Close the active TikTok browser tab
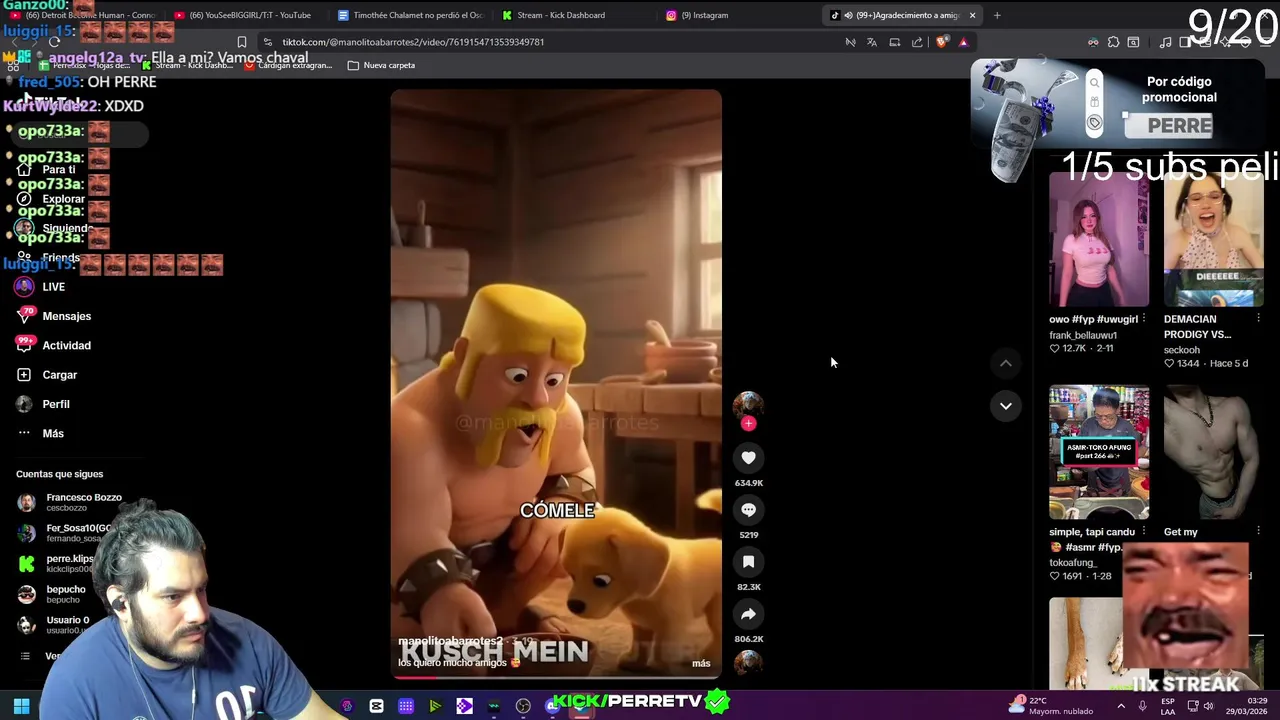The height and width of the screenshot is (720, 1280). 972,15
